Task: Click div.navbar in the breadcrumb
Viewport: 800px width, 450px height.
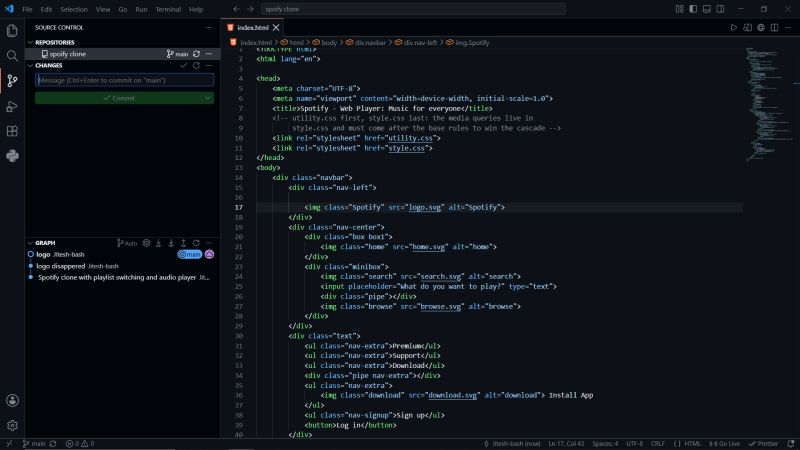Action: [370, 43]
